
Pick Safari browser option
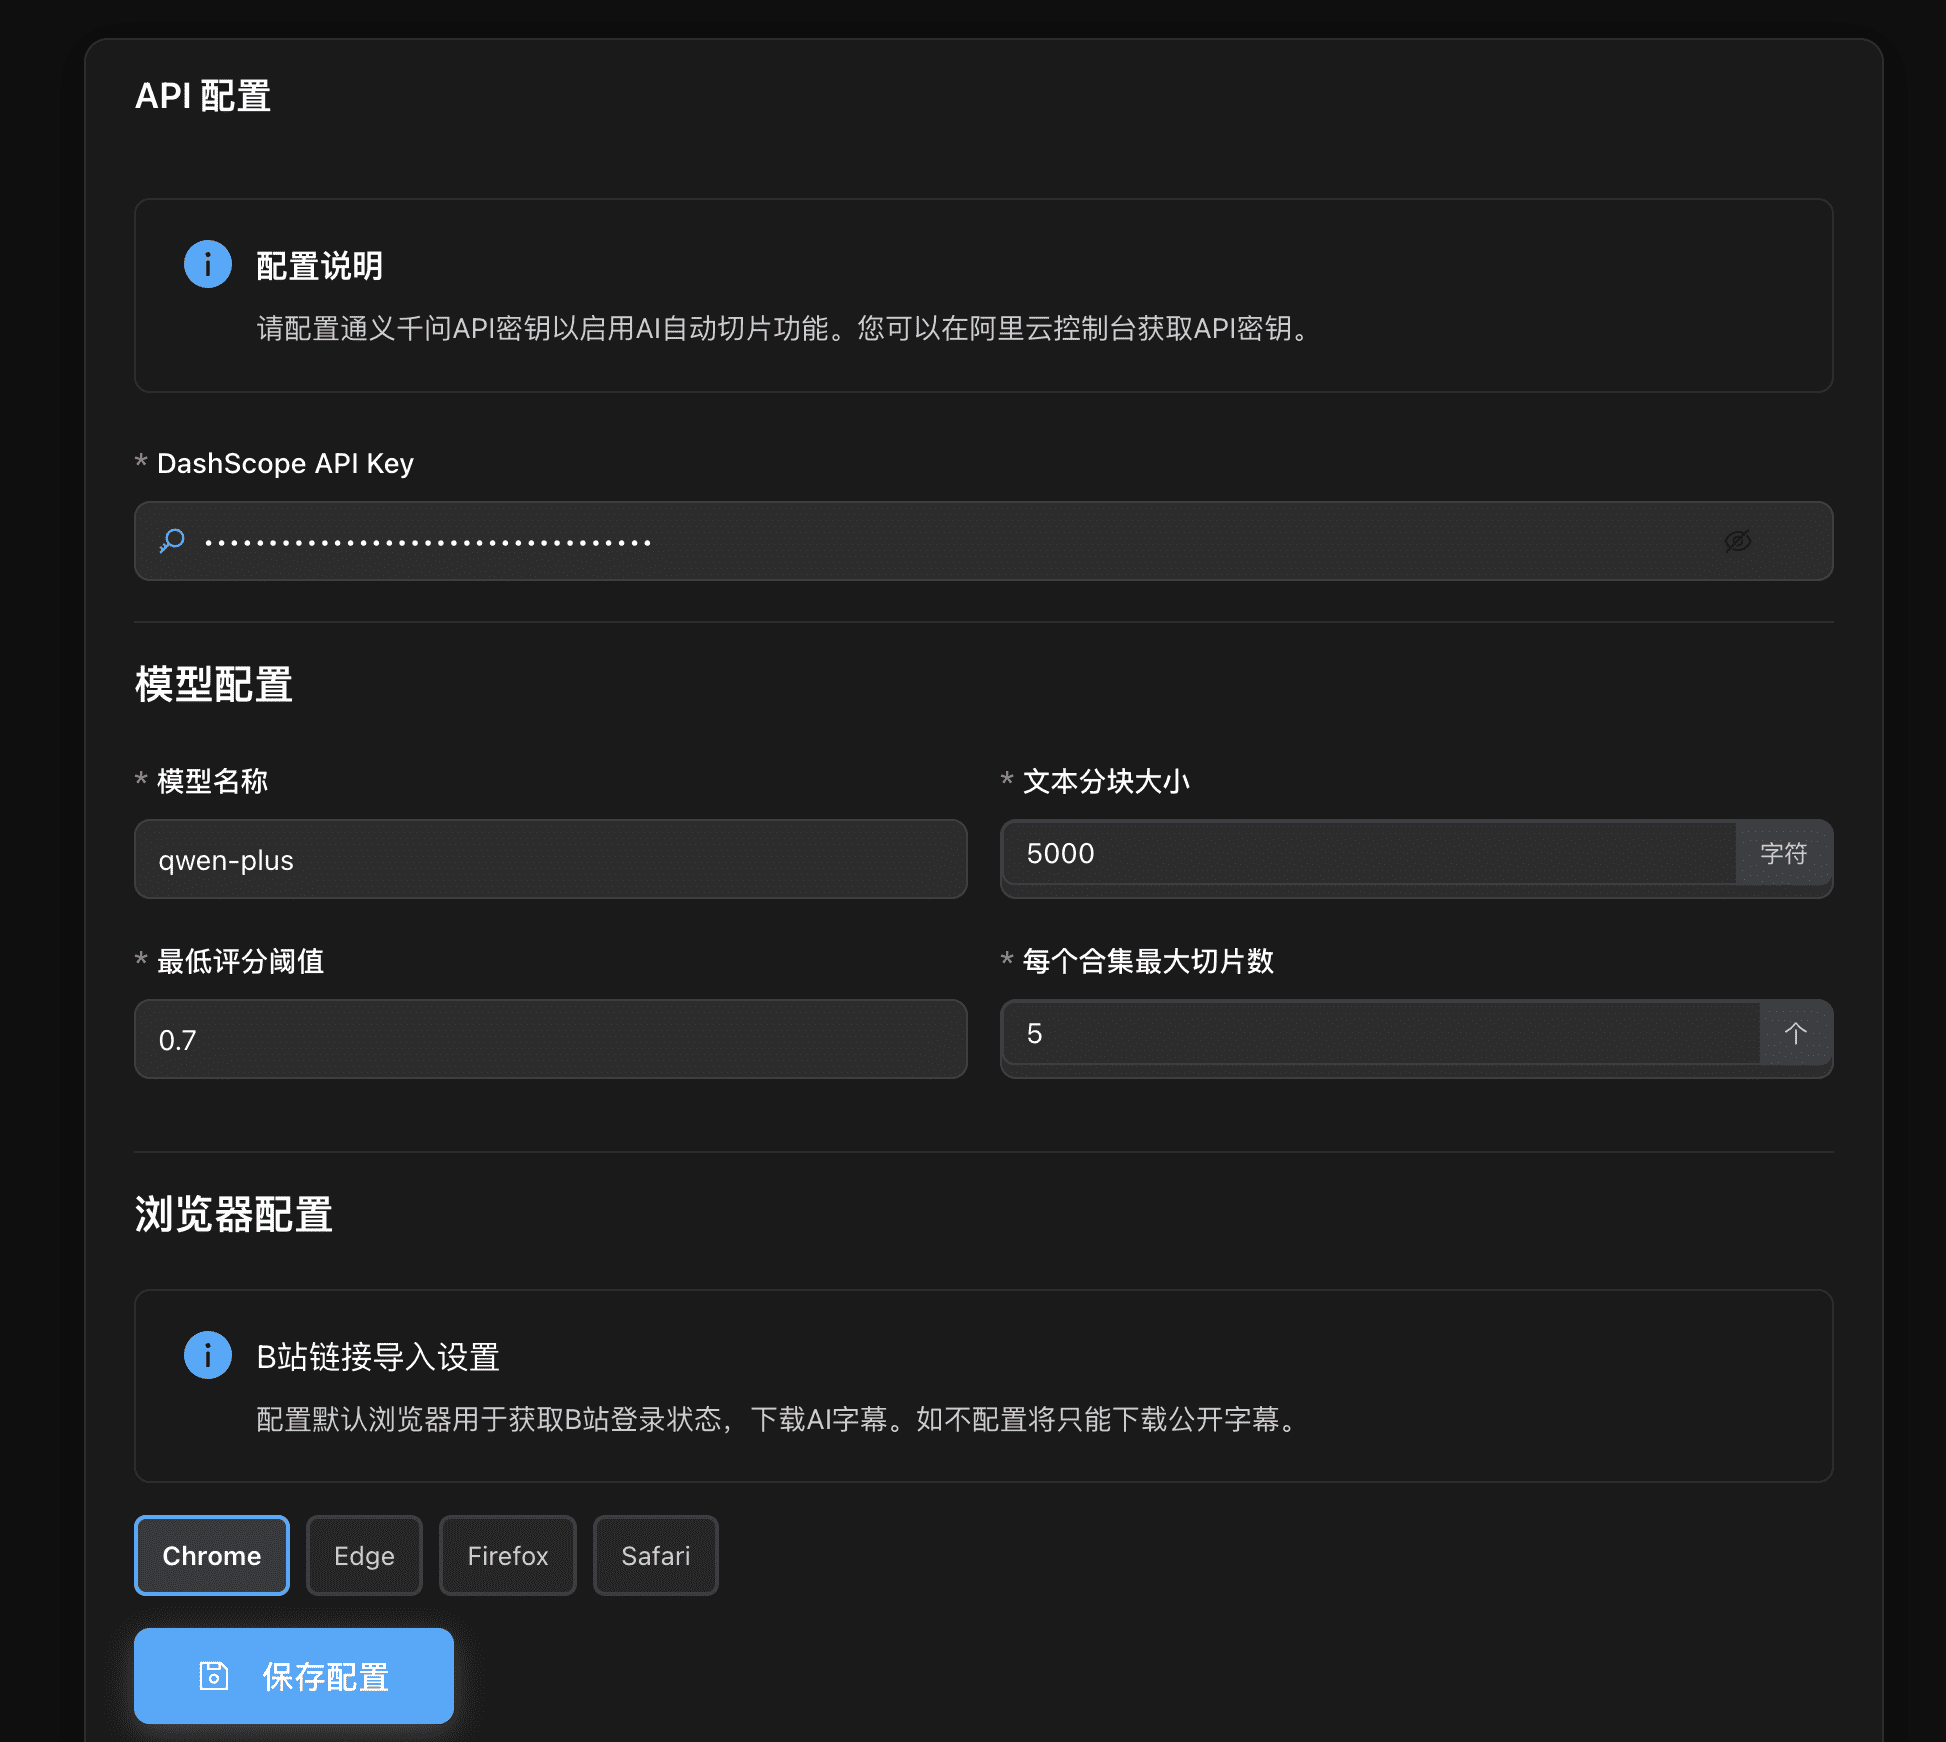point(656,1556)
